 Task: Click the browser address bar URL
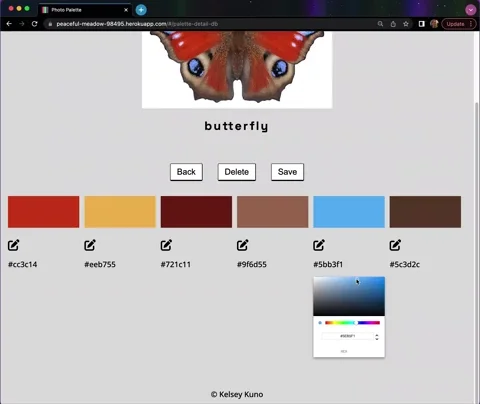tap(137, 24)
